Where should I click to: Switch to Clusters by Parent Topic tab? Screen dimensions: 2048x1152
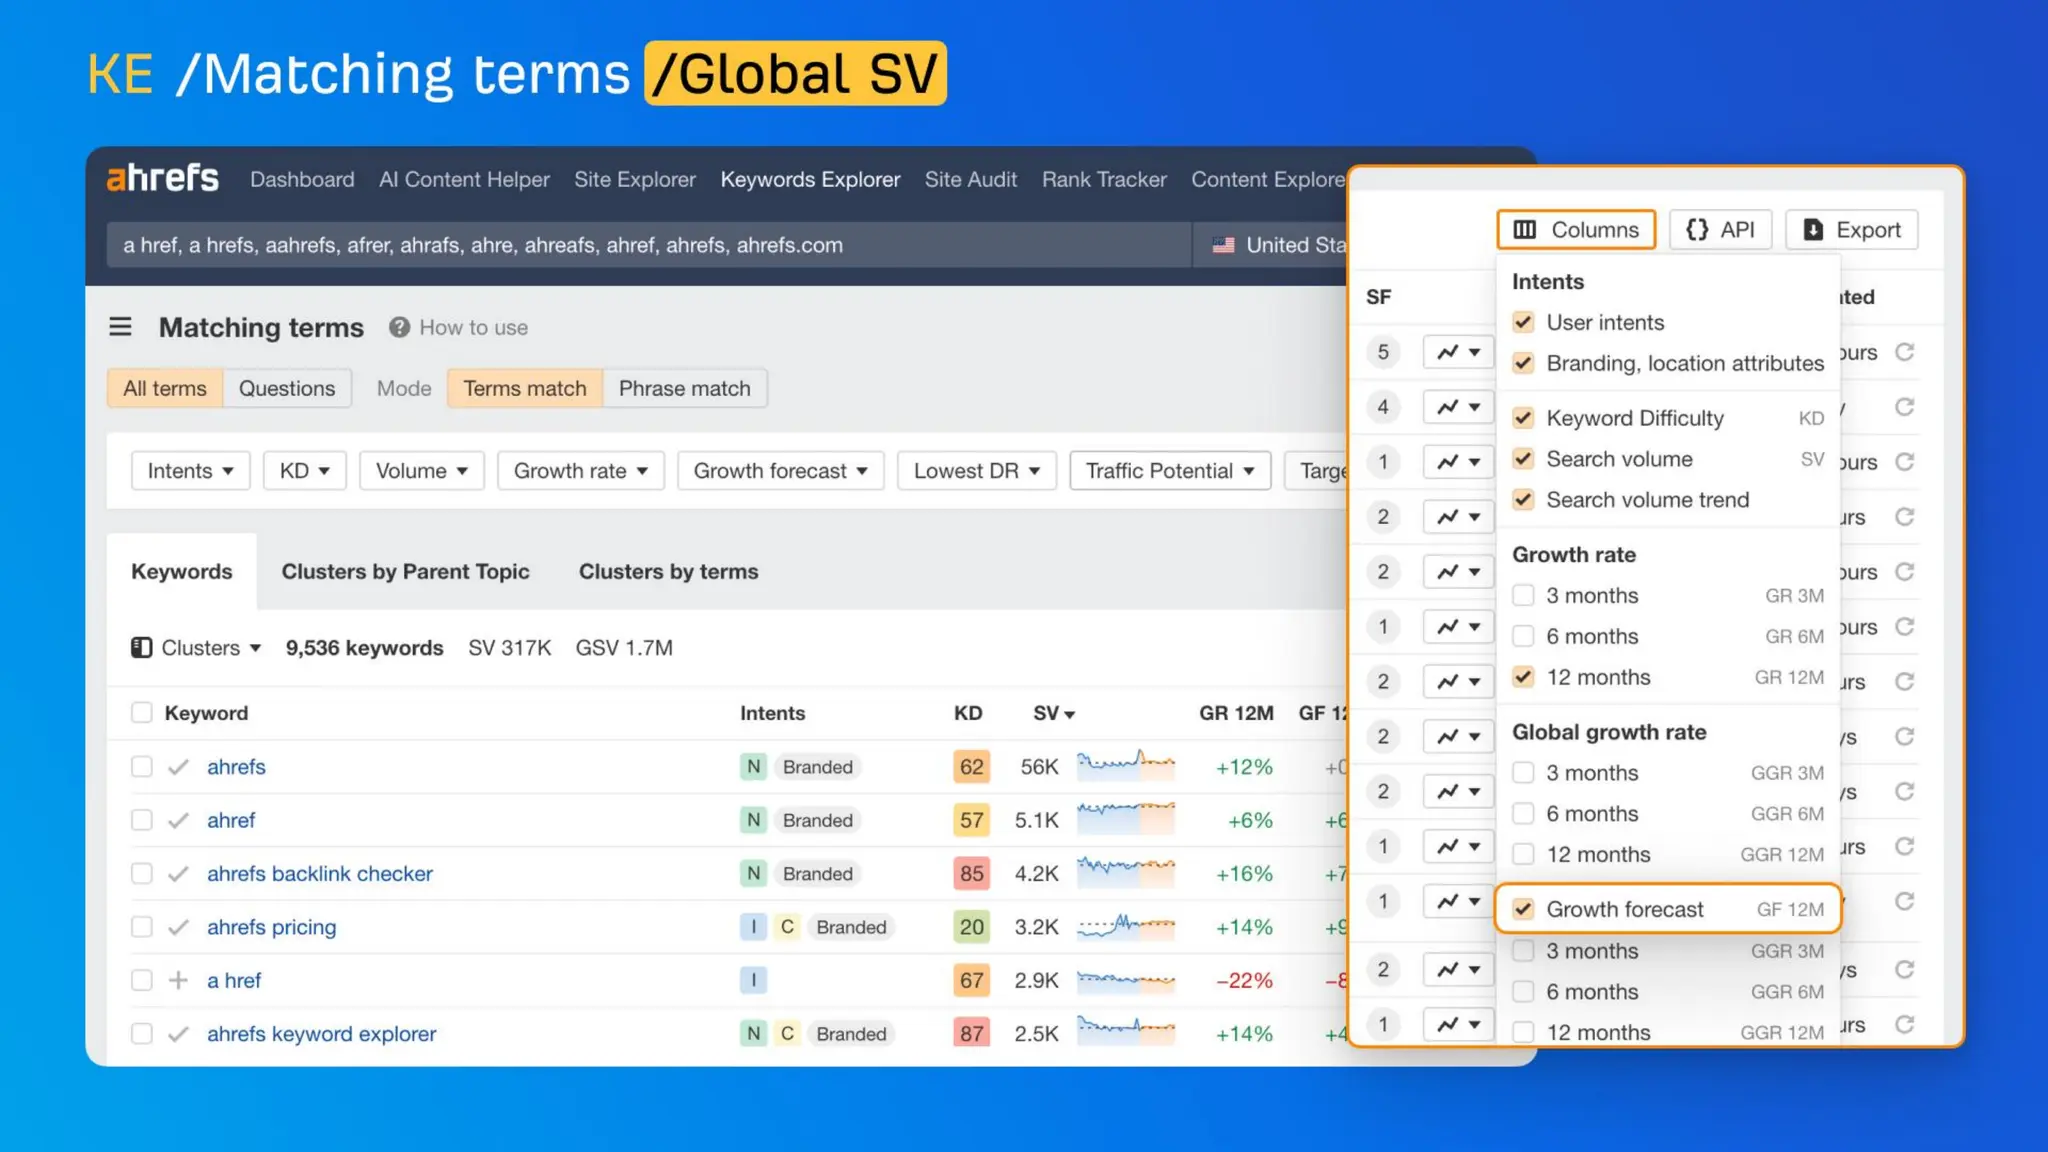pos(405,571)
